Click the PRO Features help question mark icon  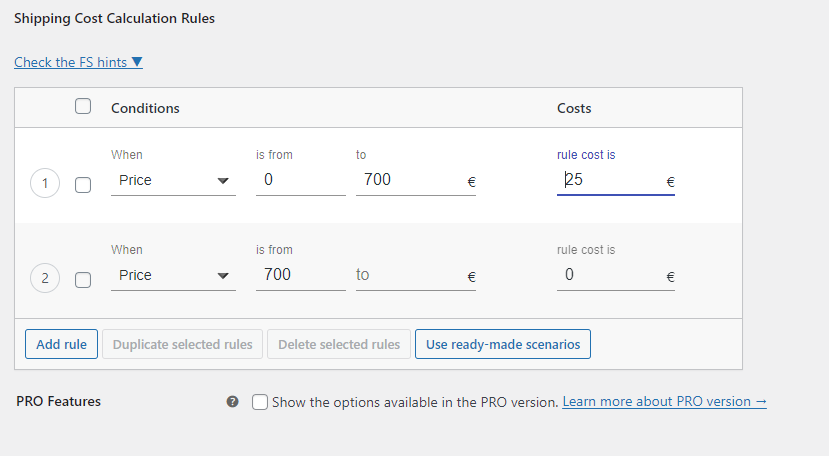(232, 402)
